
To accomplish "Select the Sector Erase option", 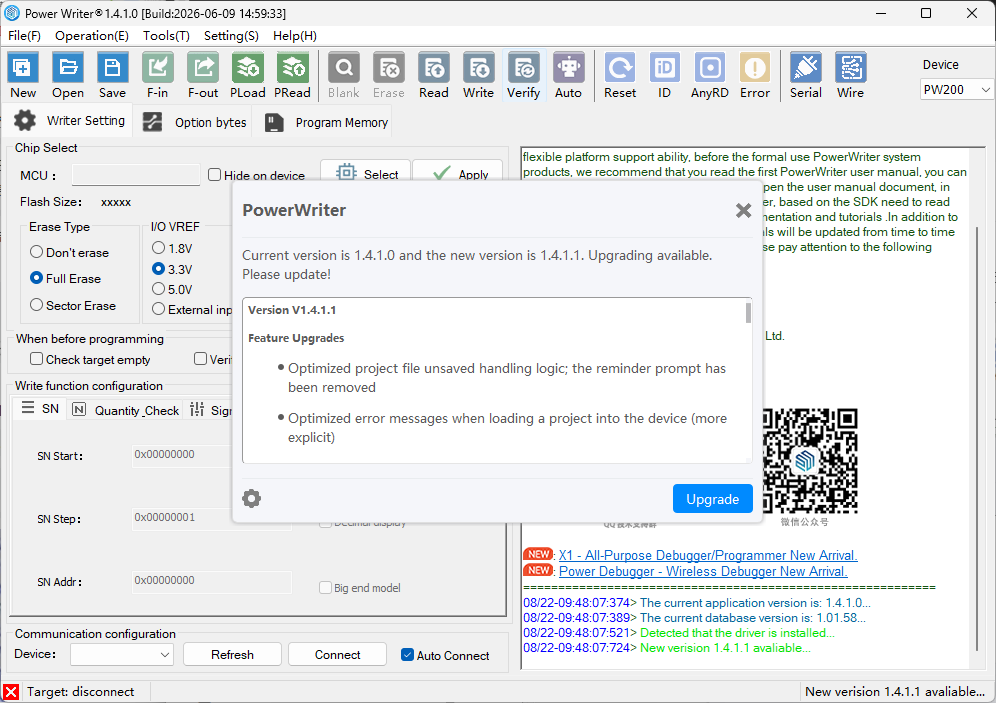I will point(37,305).
